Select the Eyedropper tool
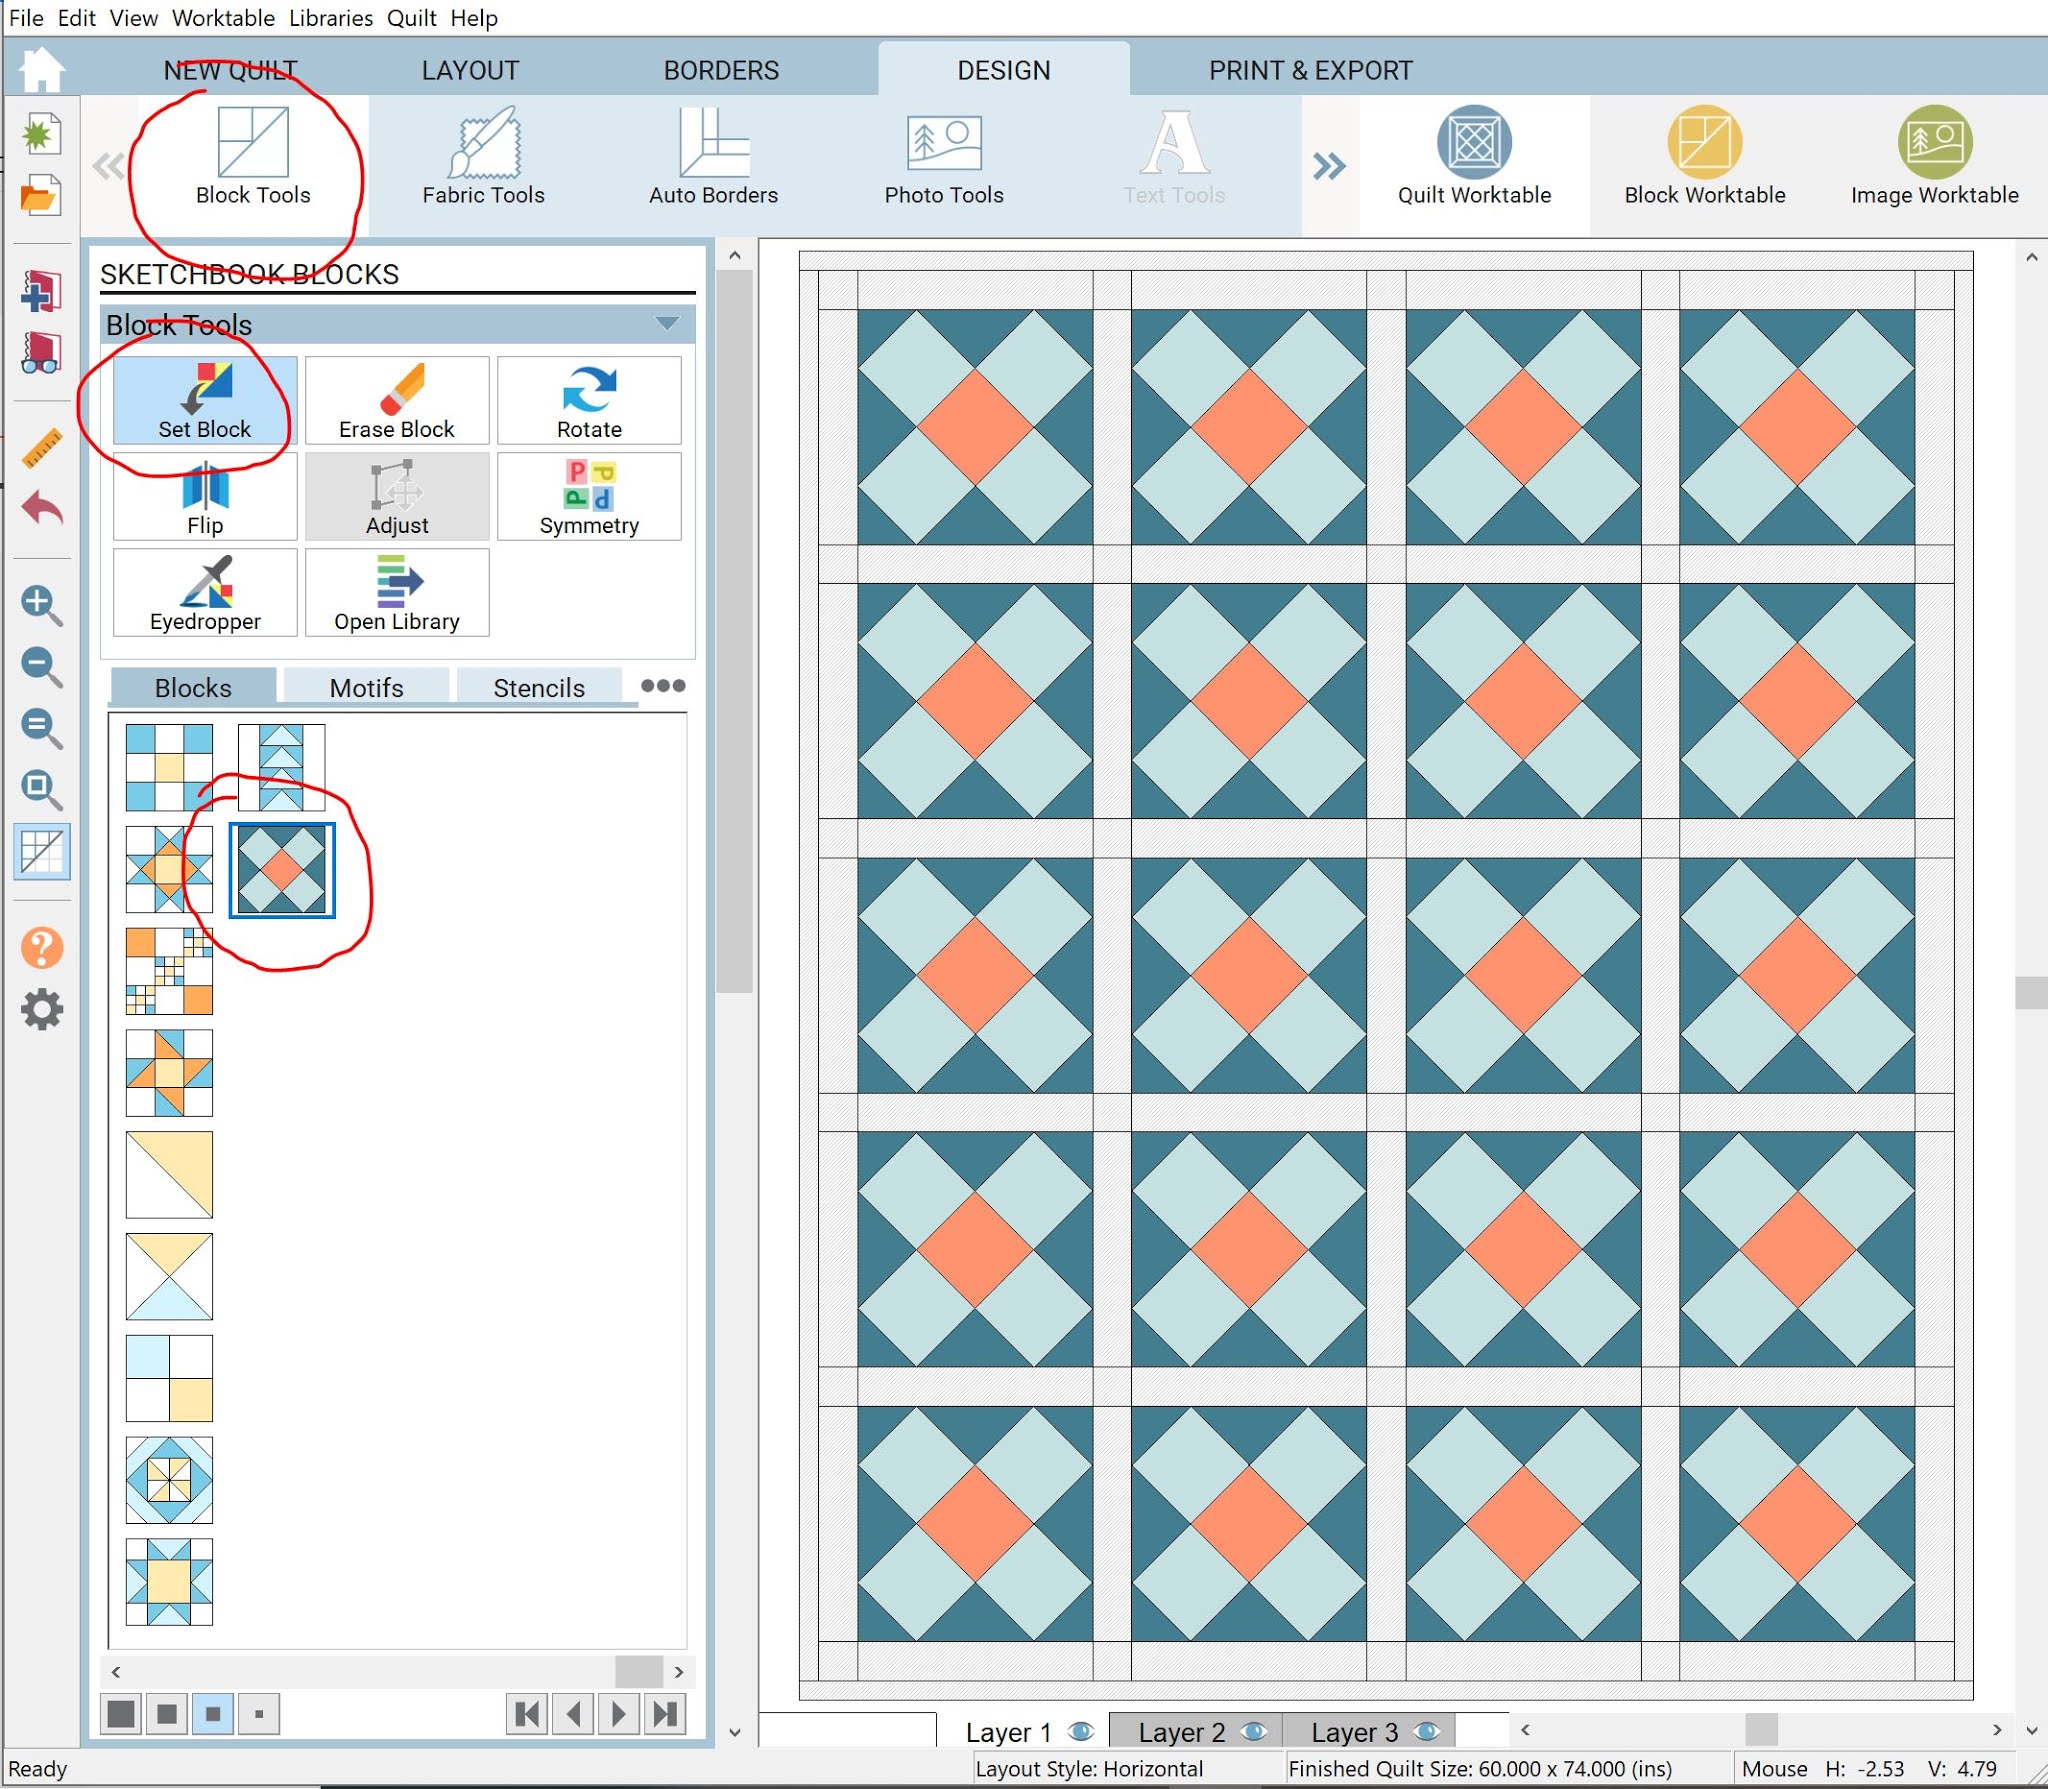The height and width of the screenshot is (1789, 2048). [204, 592]
